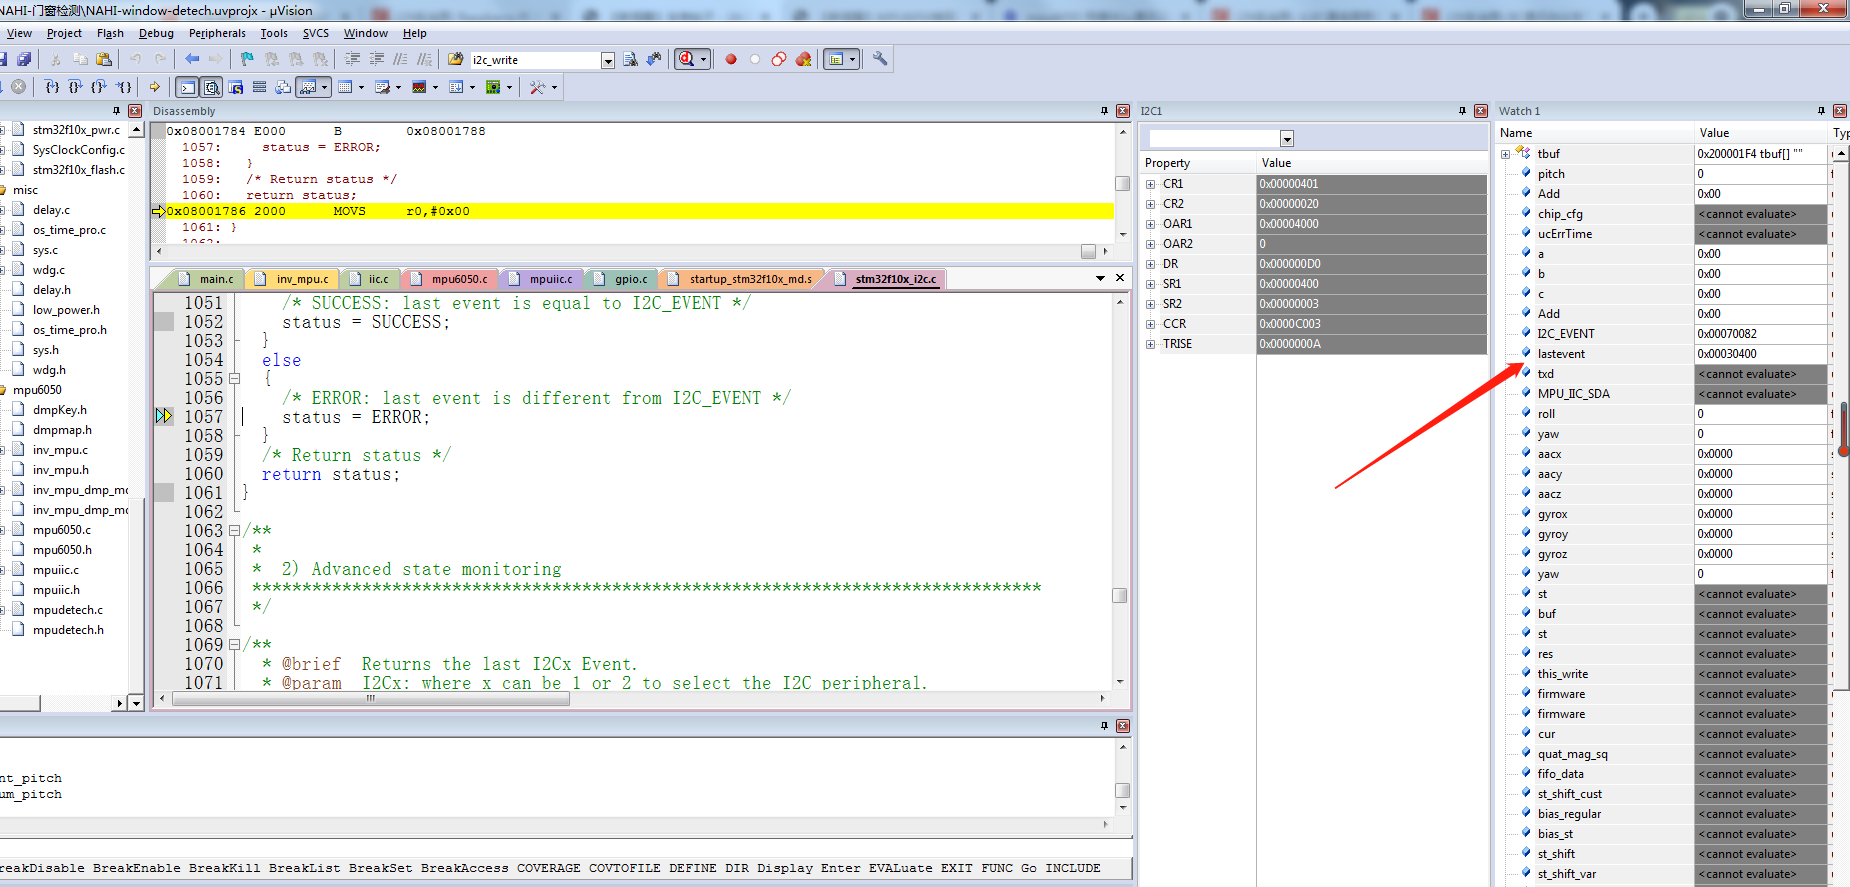Click Run to Cursor Line icon
This screenshot has height=887, width=1850.
pos(123,87)
